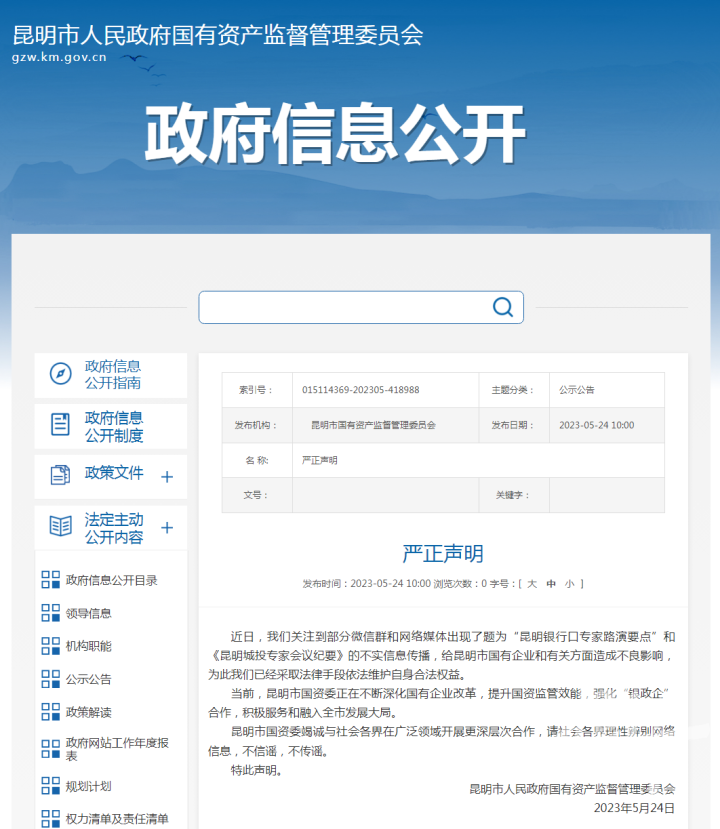Click the search input box

tap(345, 307)
